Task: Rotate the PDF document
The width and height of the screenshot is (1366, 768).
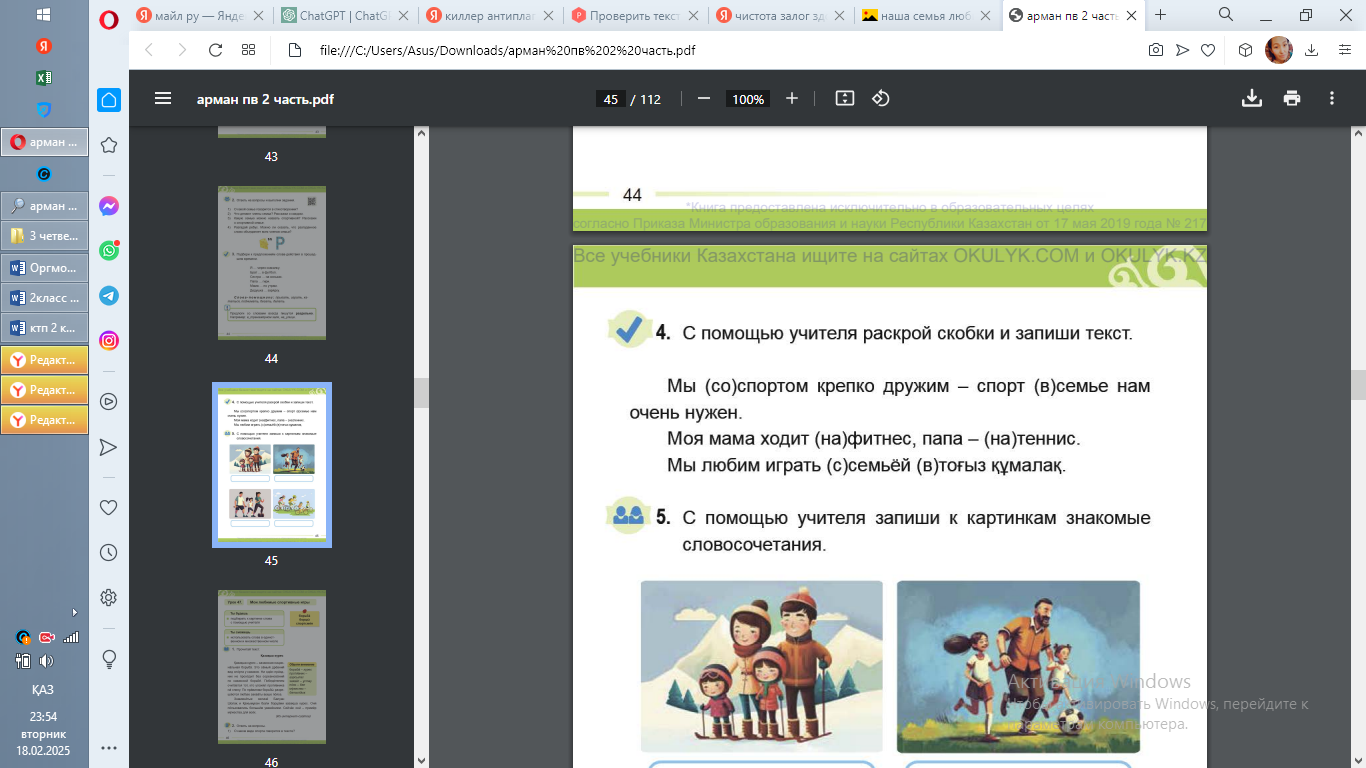Action: click(881, 99)
